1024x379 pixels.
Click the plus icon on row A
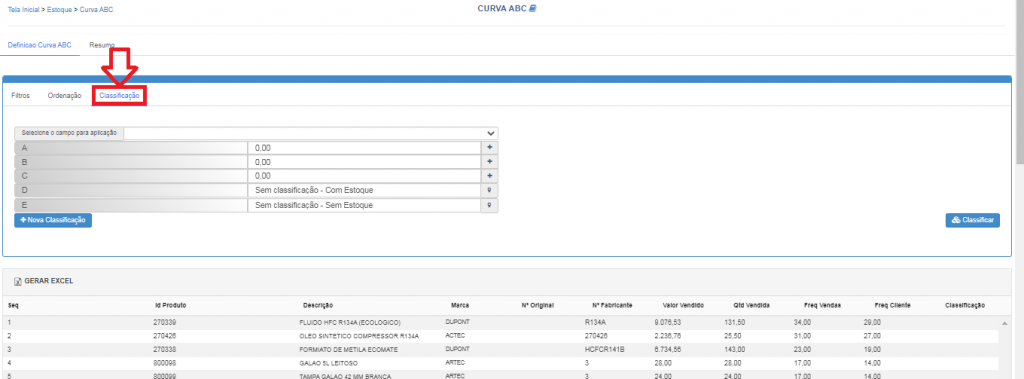coord(490,148)
